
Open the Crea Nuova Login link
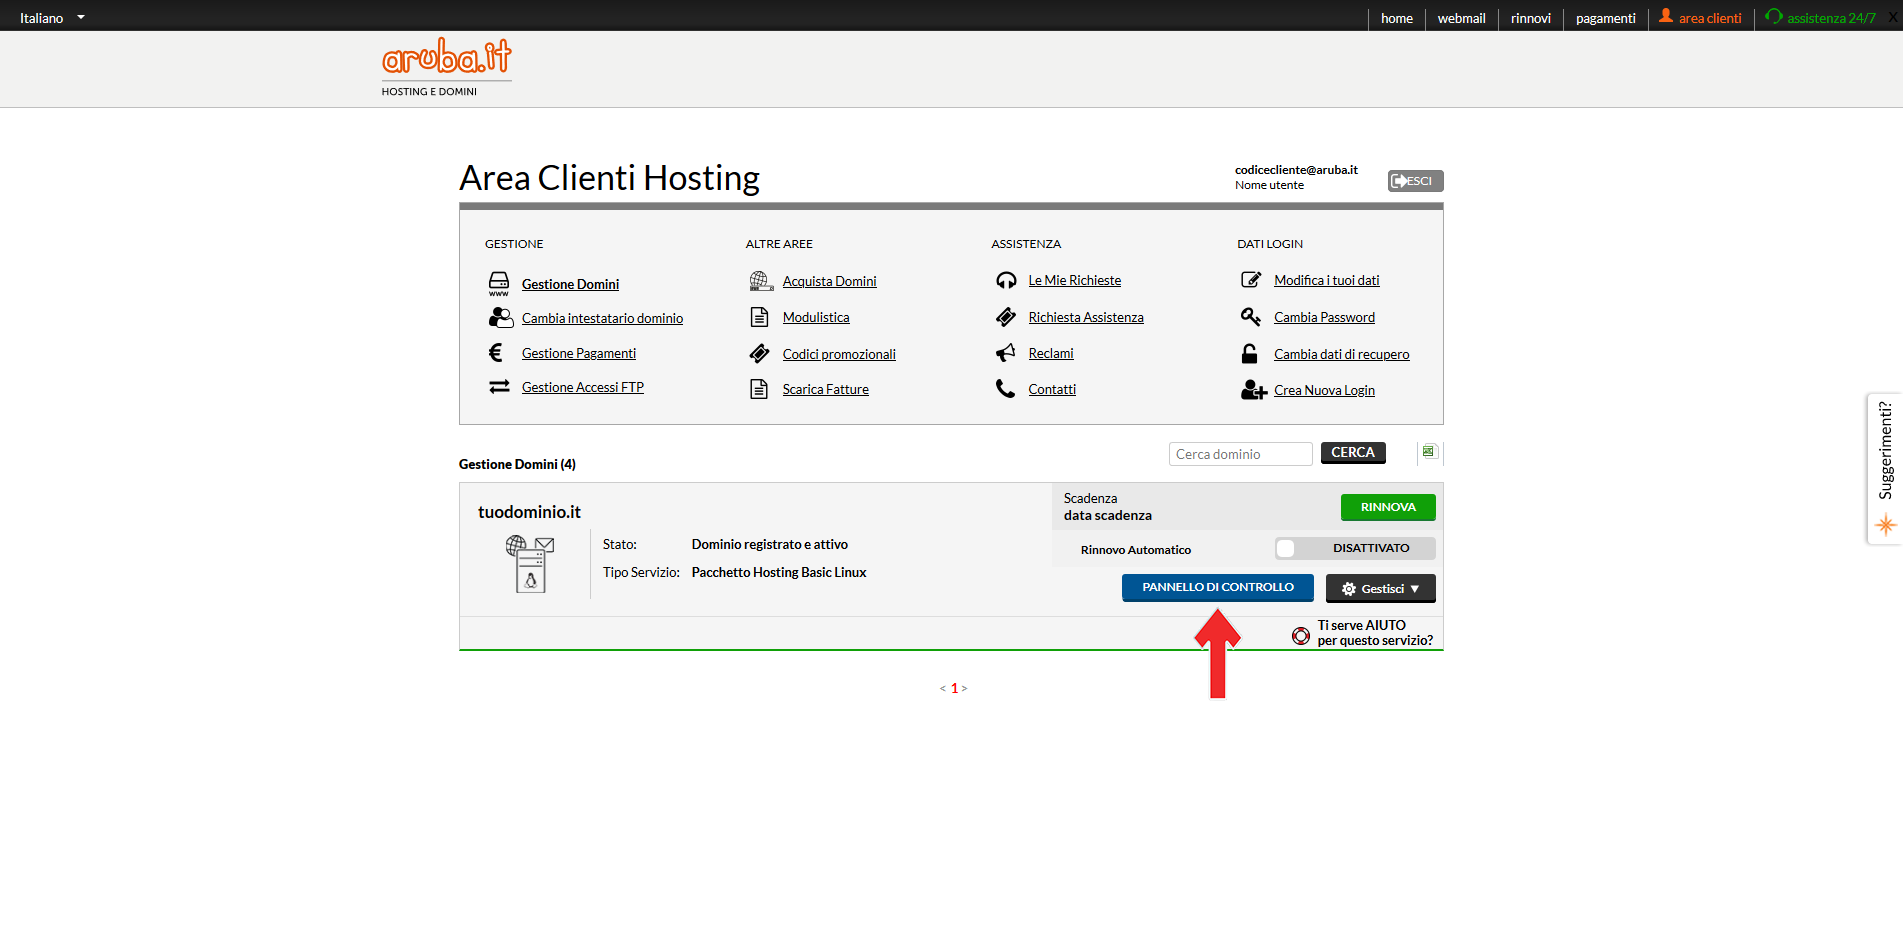1324,390
